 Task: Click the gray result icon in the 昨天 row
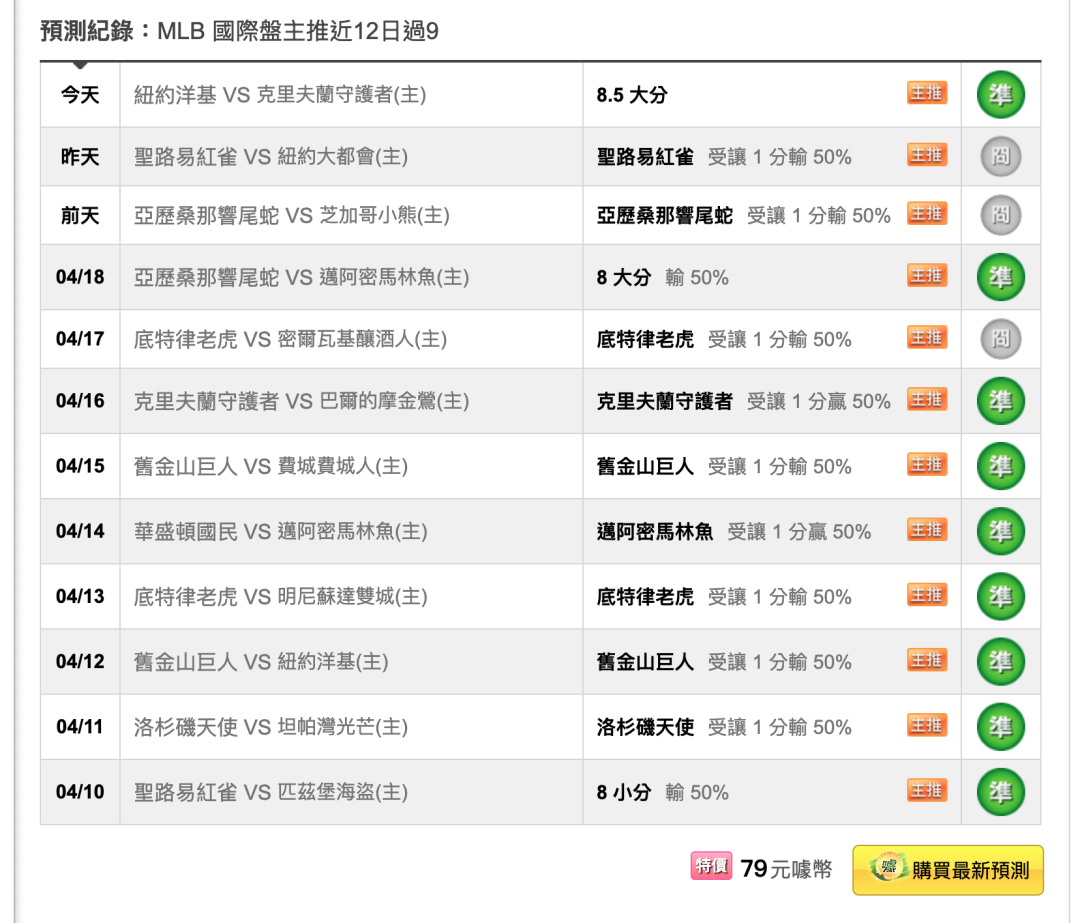click(1001, 156)
